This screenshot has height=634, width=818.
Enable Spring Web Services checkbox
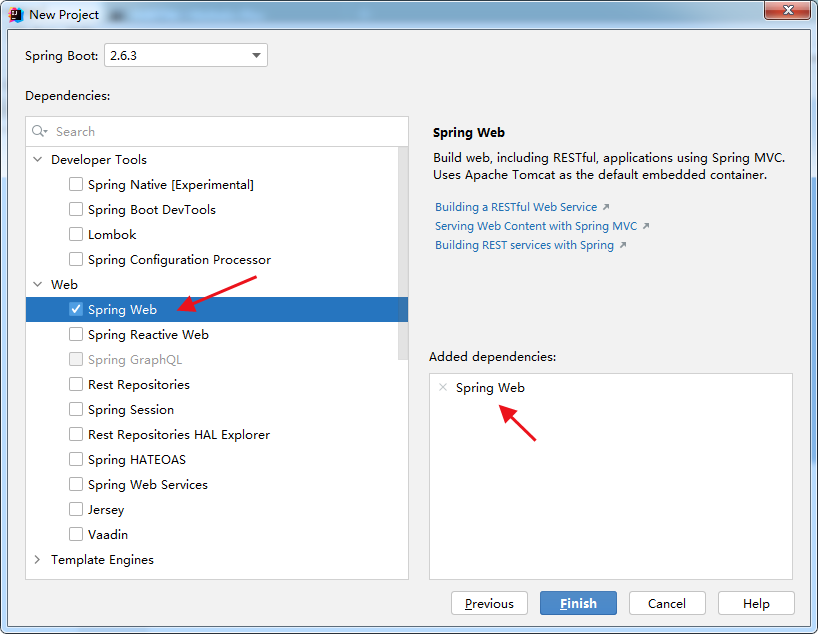click(76, 485)
